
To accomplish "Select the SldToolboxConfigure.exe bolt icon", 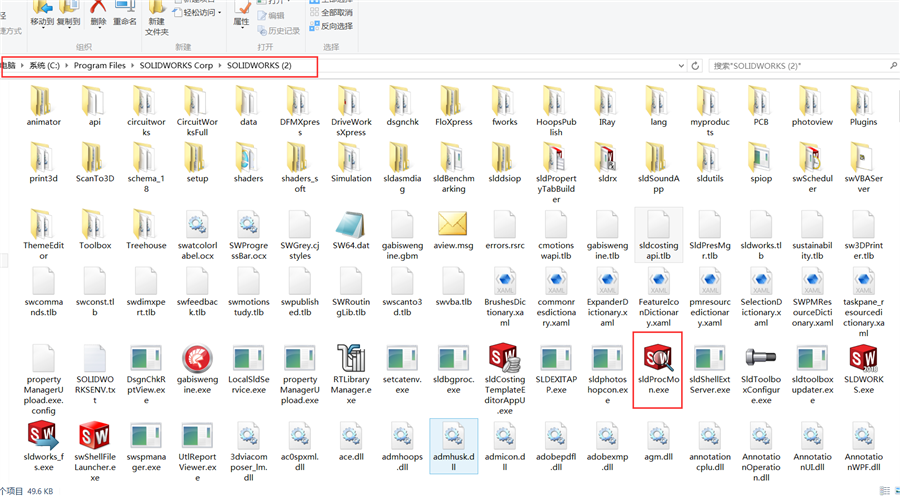I will (x=761, y=359).
